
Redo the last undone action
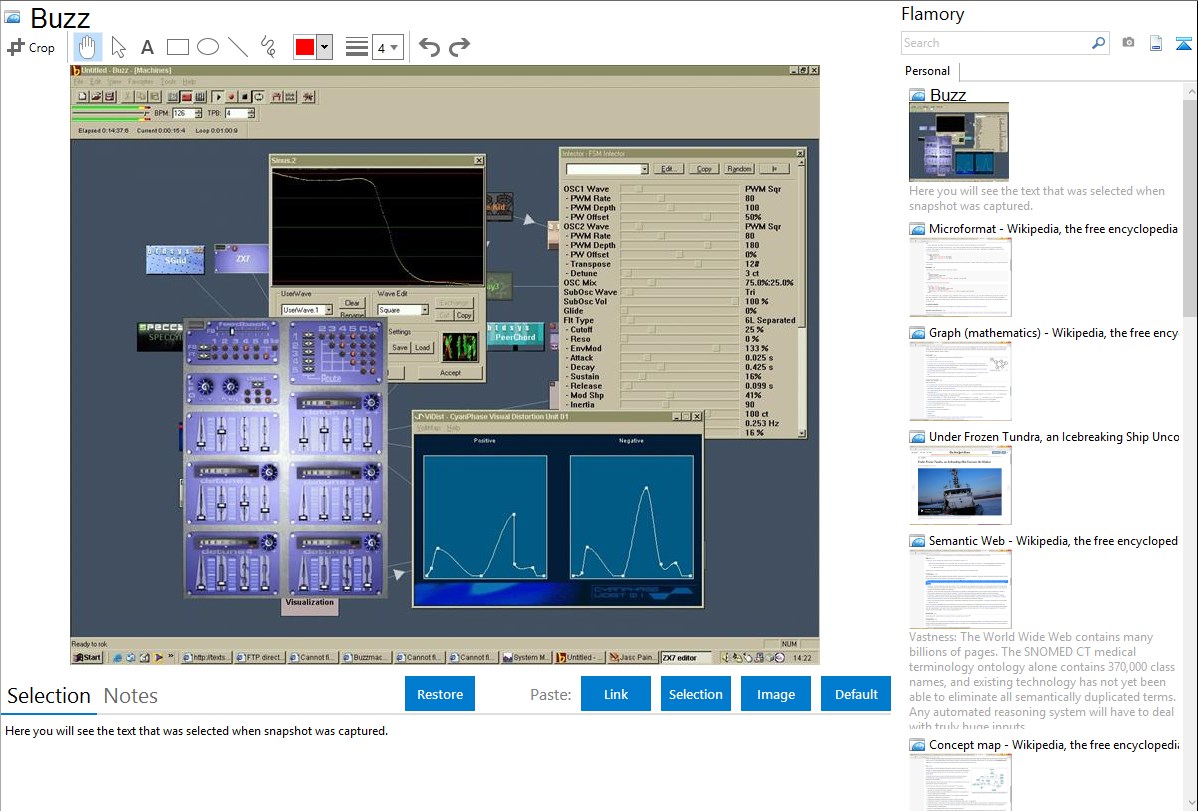(x=459, y=47)
